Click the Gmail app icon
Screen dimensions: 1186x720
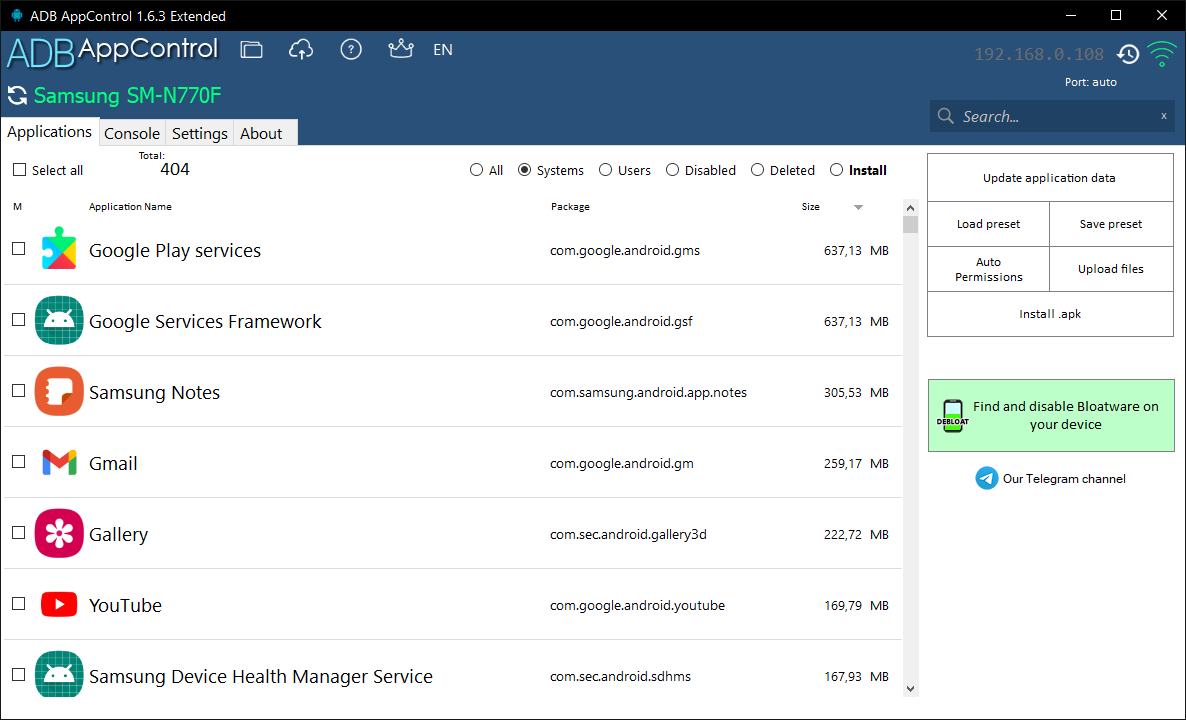59,462
